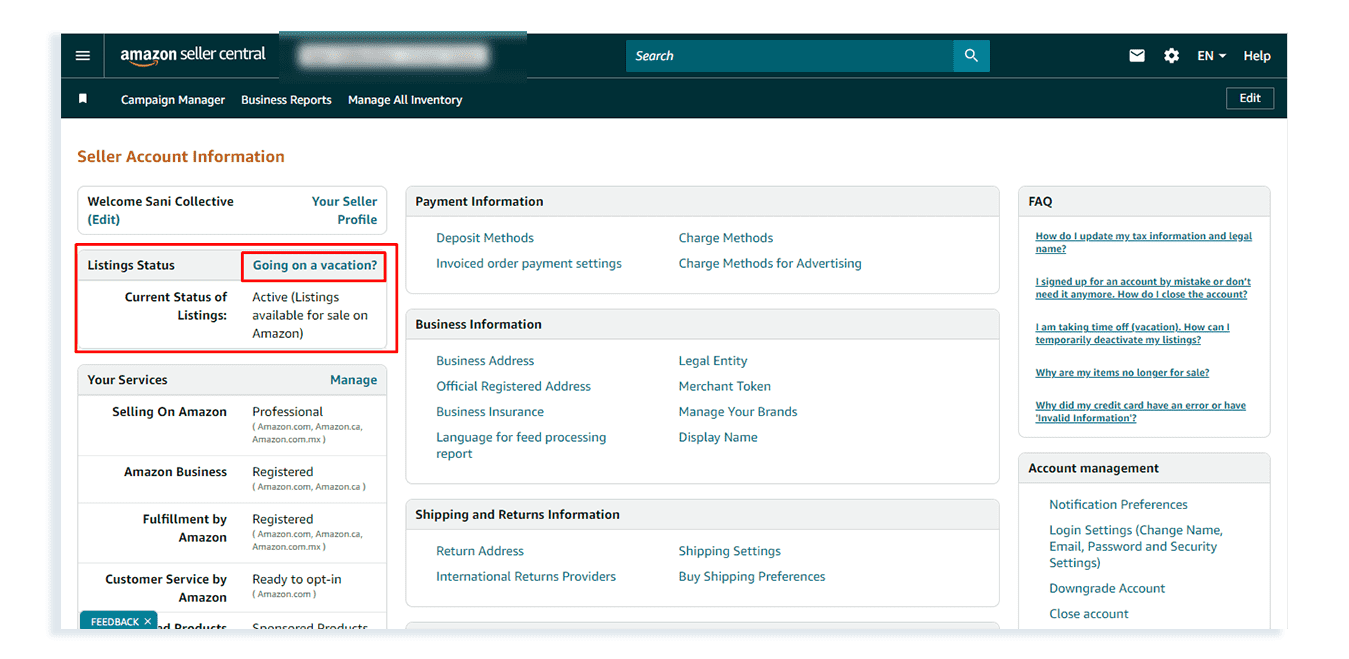Open Business Reports from the top bar

286,100
